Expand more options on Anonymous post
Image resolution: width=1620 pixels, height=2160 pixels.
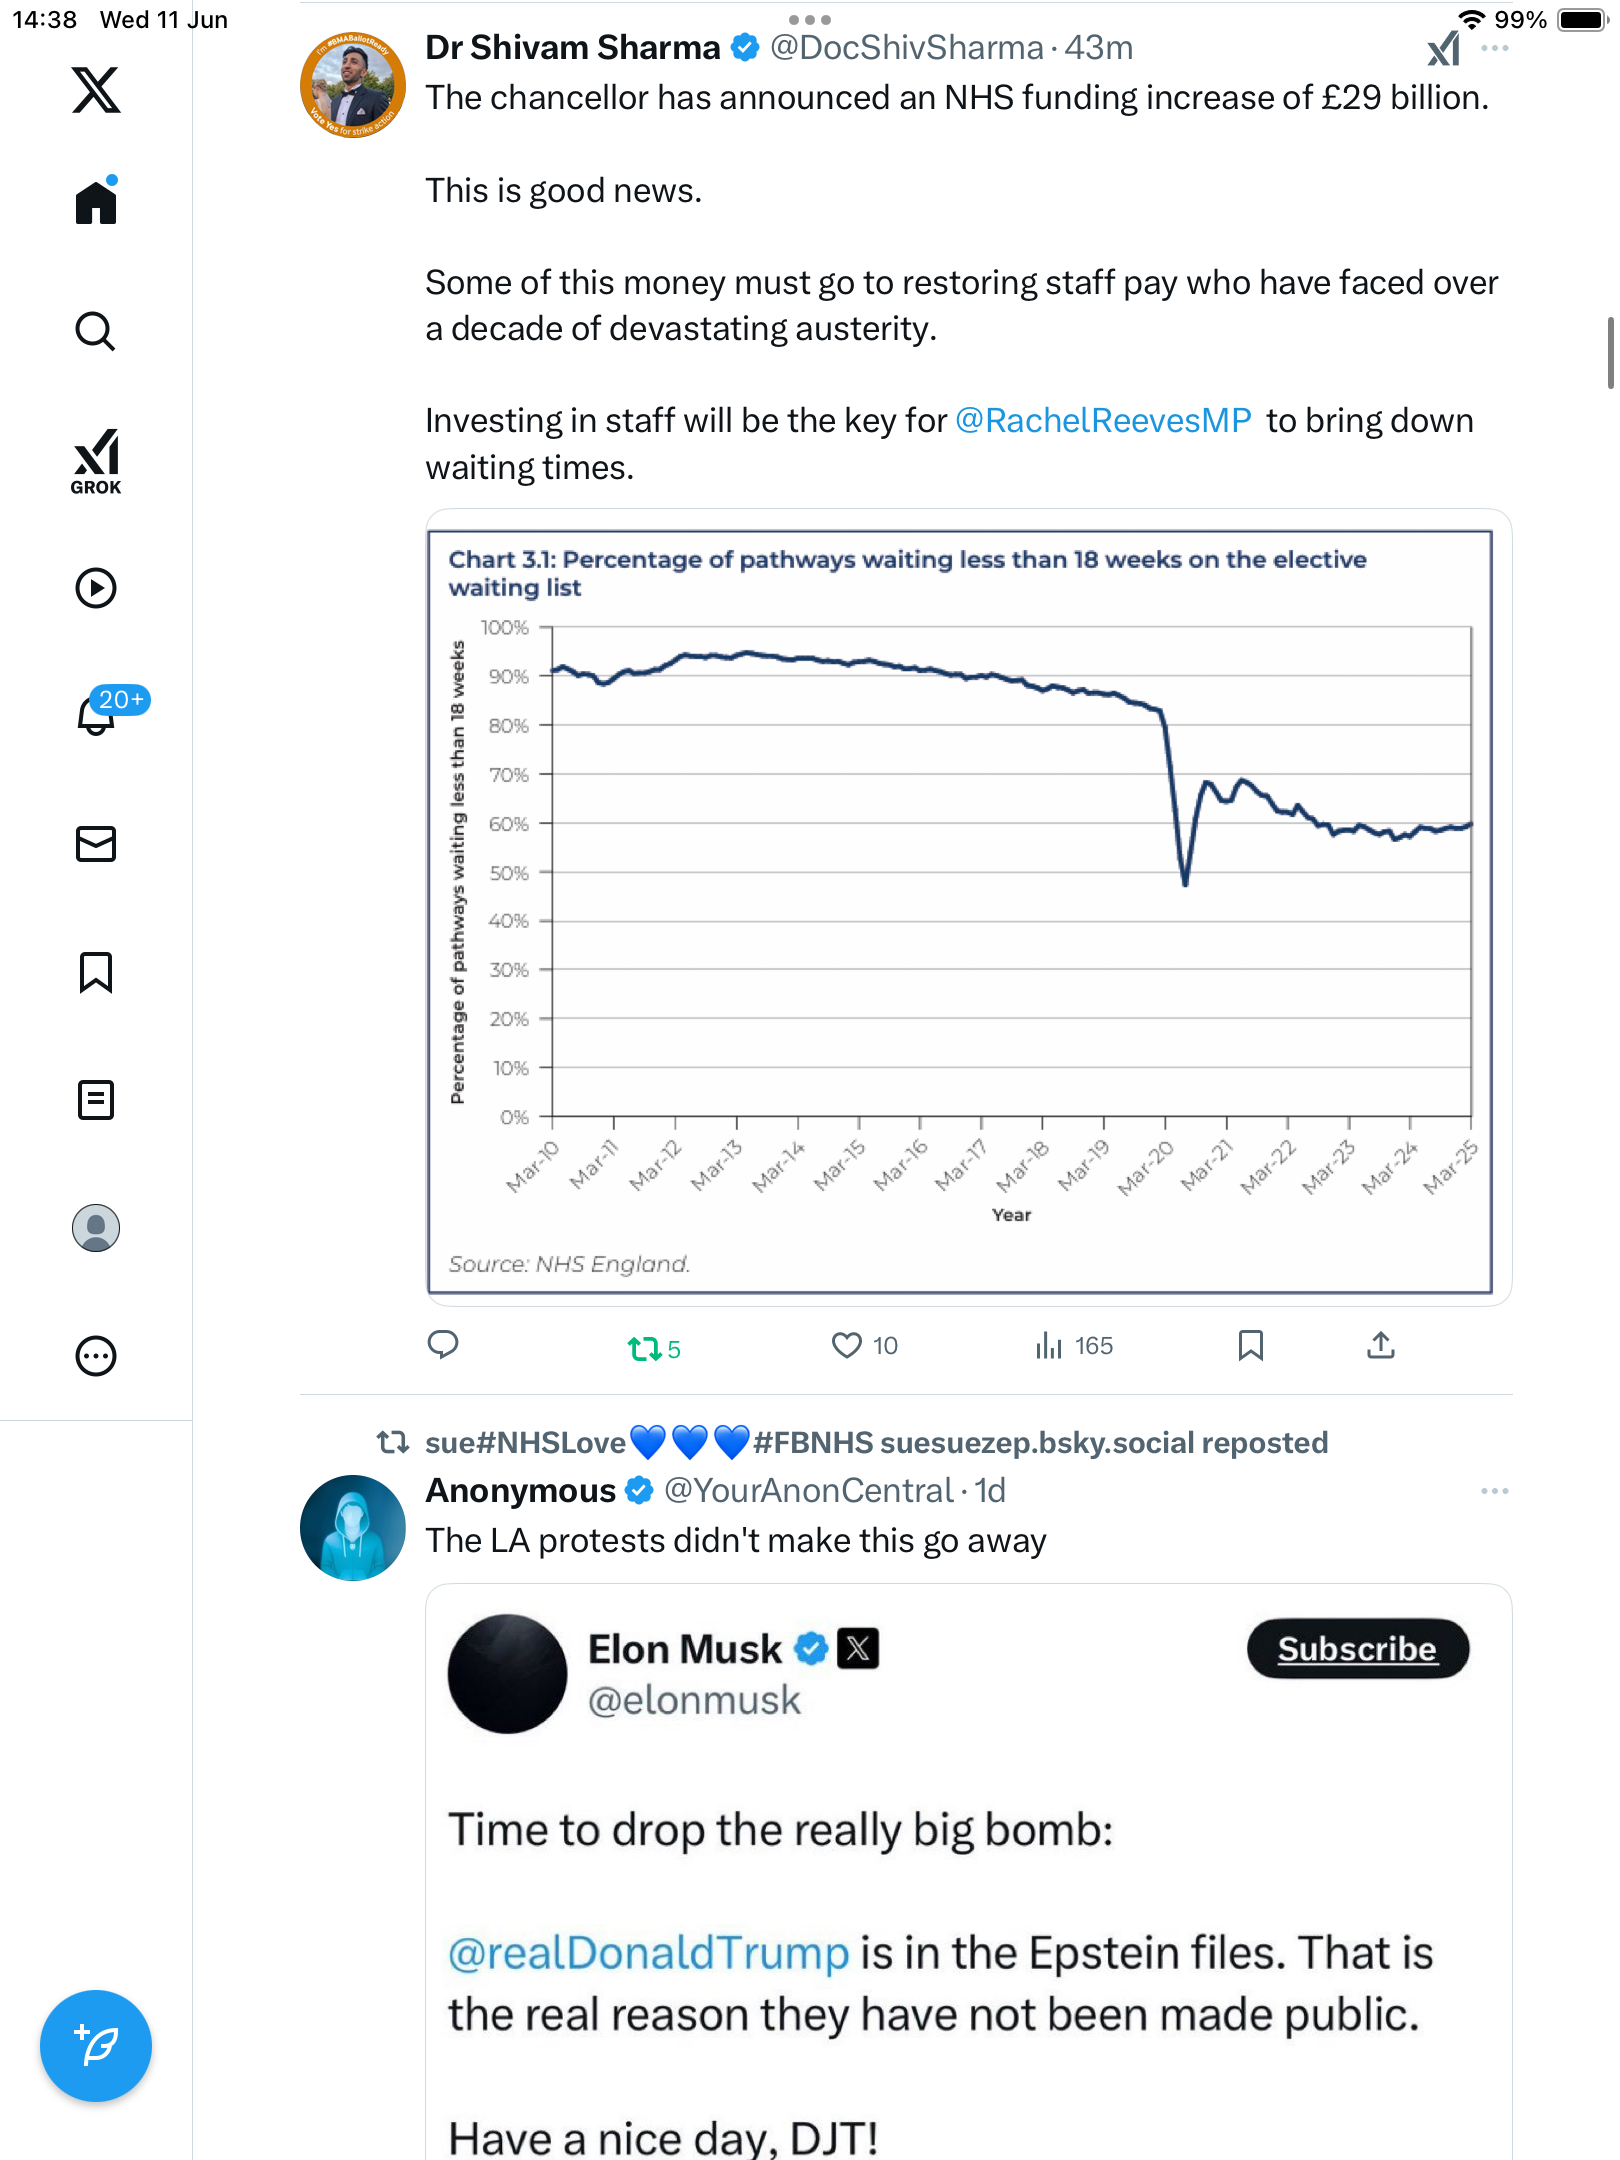[x=1495, y=1491]
